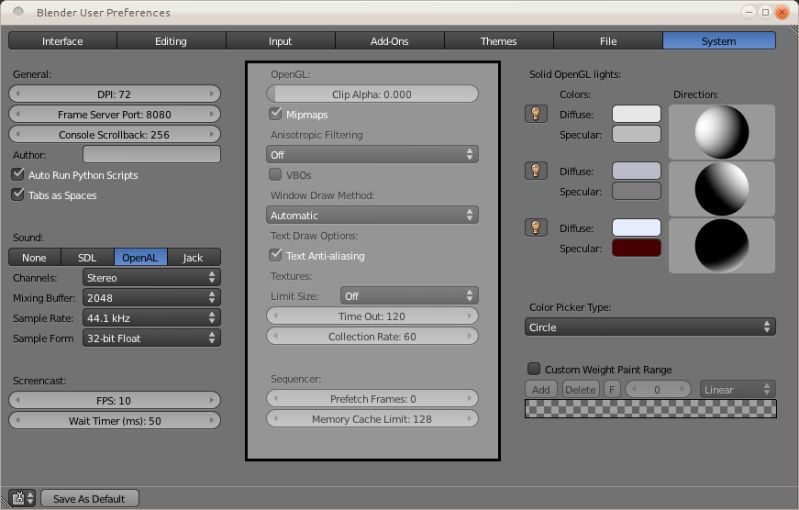Click the color ramp F flip button
Image resolution: width=799 pixels, height=510 pixels.
(612, 390)
